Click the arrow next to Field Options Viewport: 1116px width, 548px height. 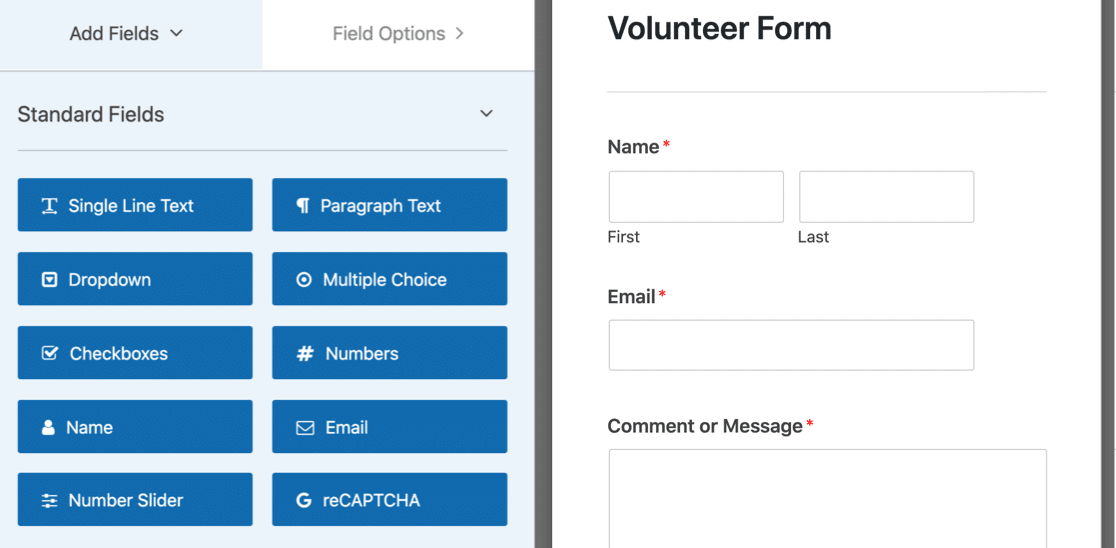pos(460,33)
